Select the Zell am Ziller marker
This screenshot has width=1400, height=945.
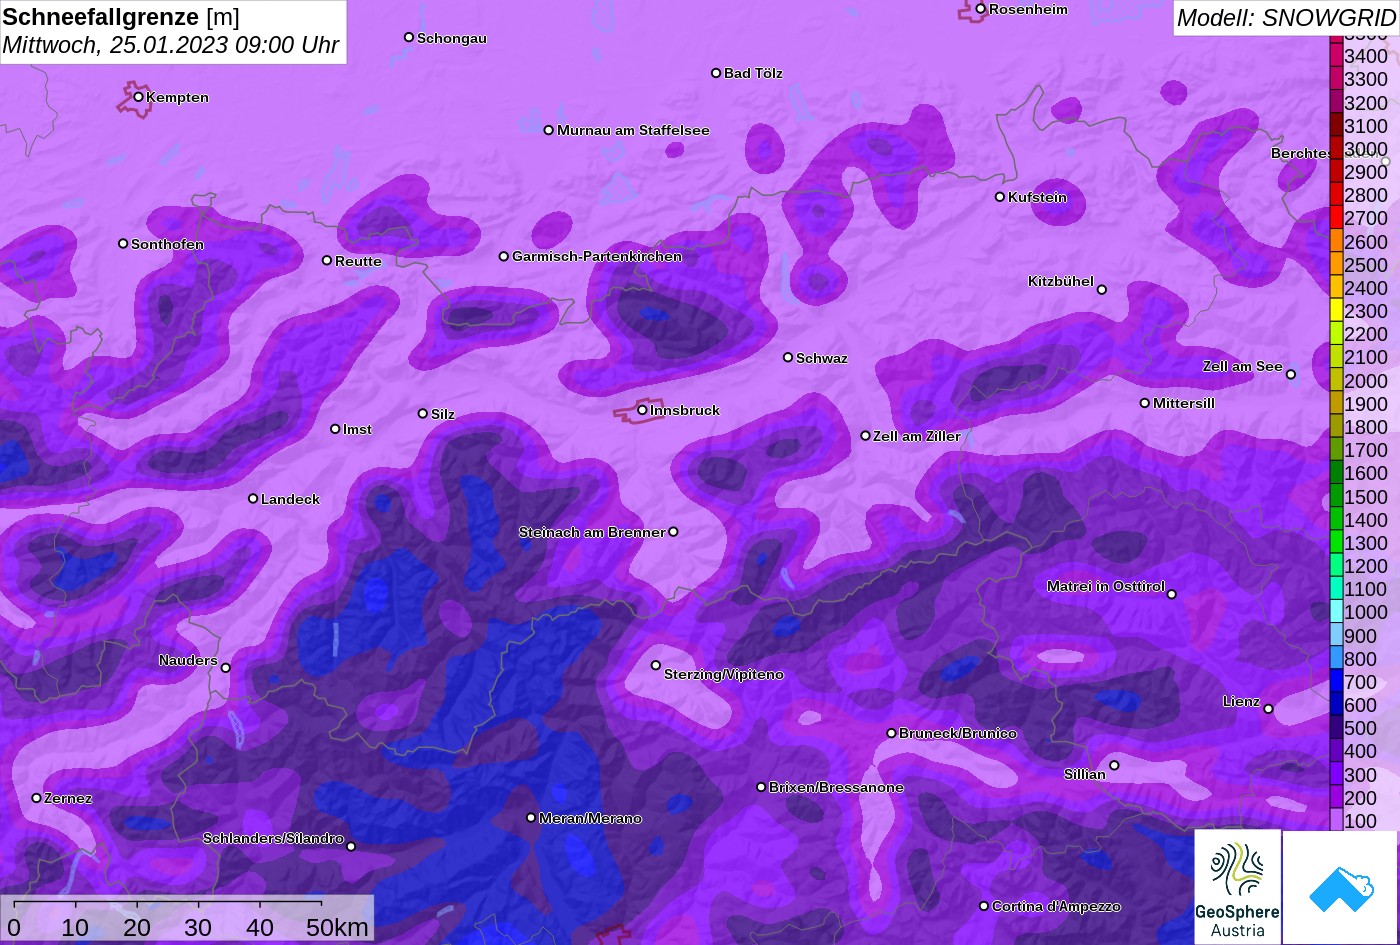pyautogui.click(x=866, y=436)
